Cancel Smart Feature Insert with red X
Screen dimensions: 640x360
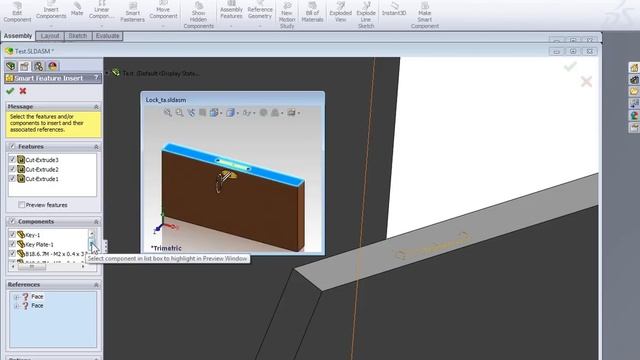[x=23, y=91]
